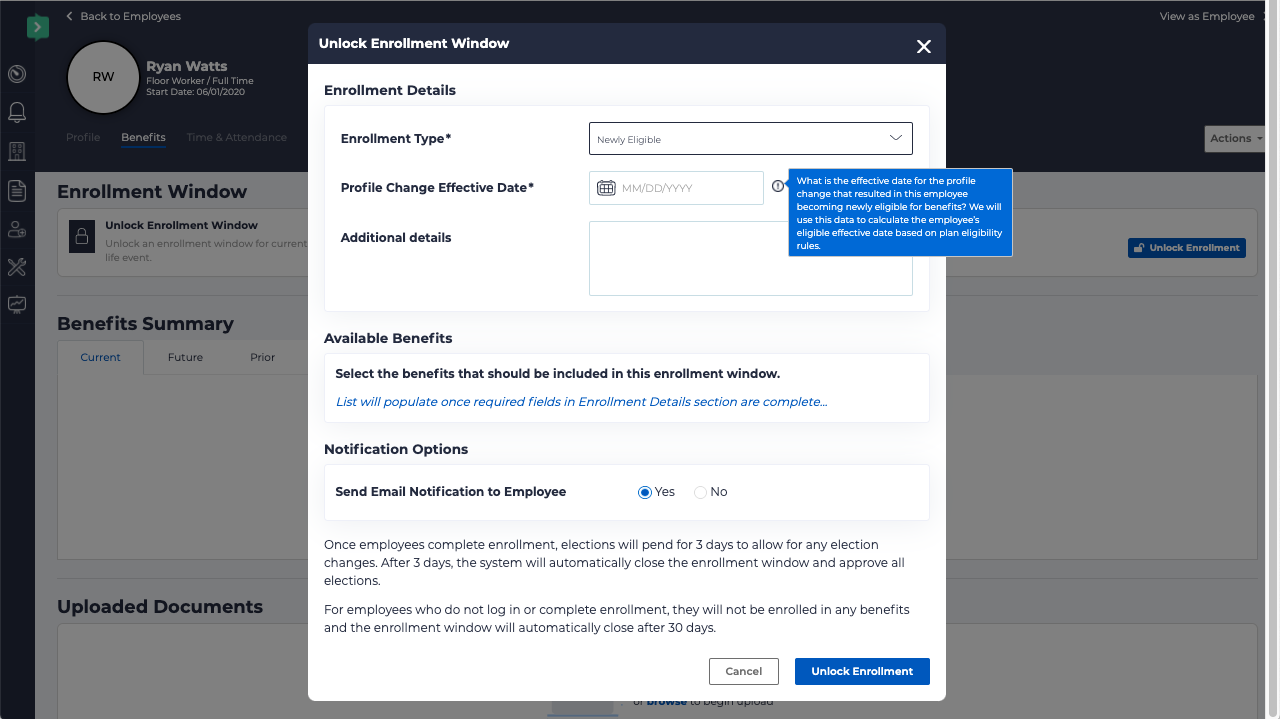Click the document icon in the sidebar
This screenshot has height=719, width=1280.
(16, 189)
